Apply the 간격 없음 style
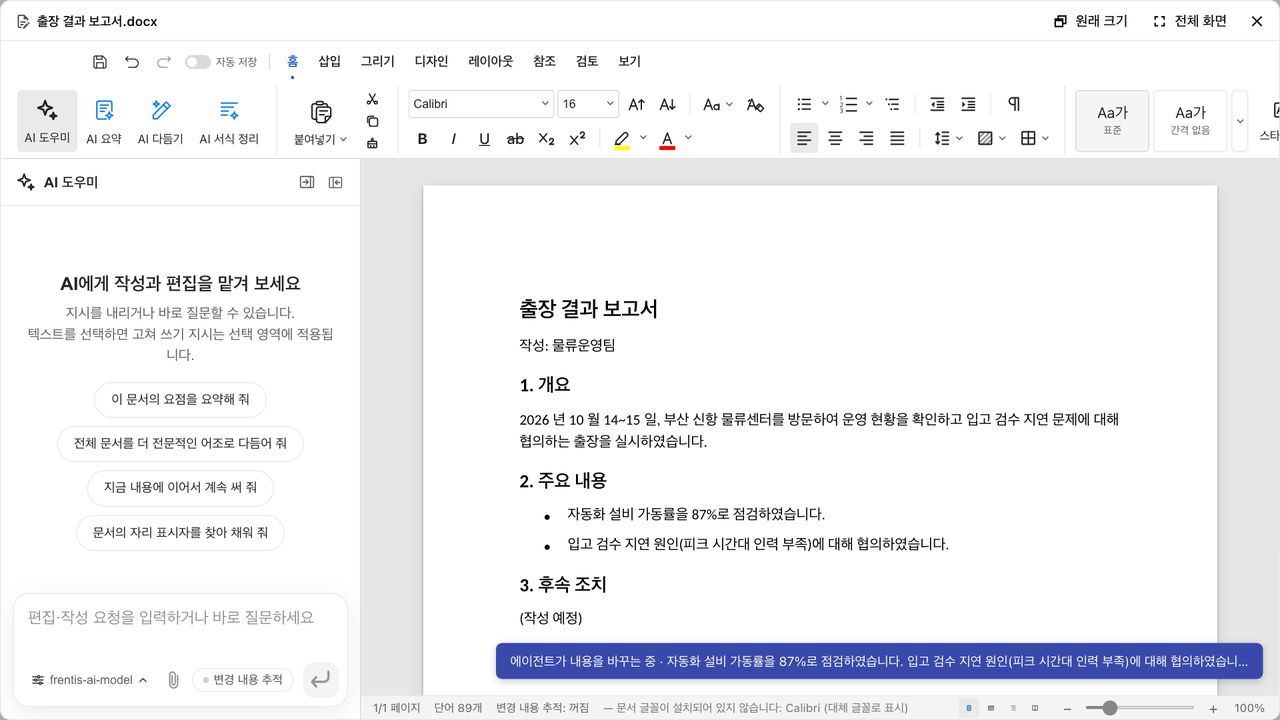Viewport: 1280px width, 720px height. 1190,121
